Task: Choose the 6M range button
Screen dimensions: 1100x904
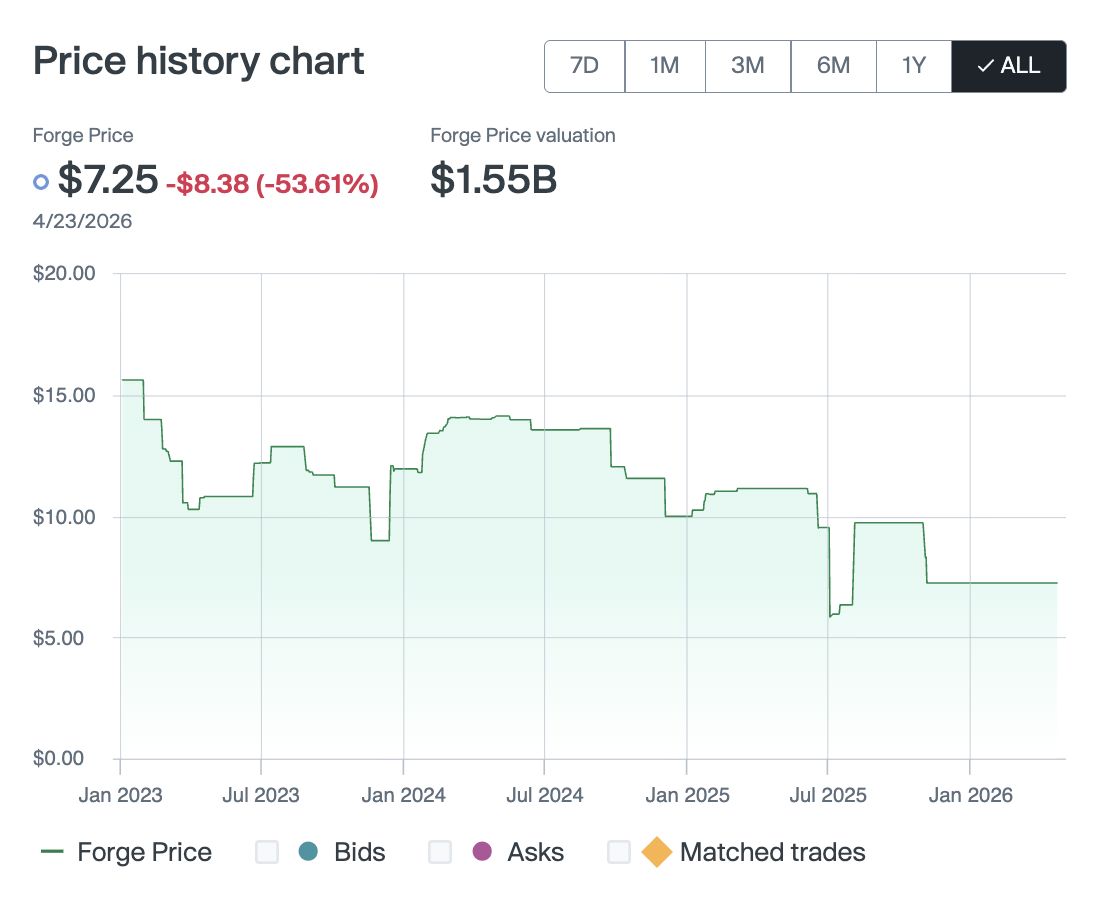Action: (x=833, y=66)
